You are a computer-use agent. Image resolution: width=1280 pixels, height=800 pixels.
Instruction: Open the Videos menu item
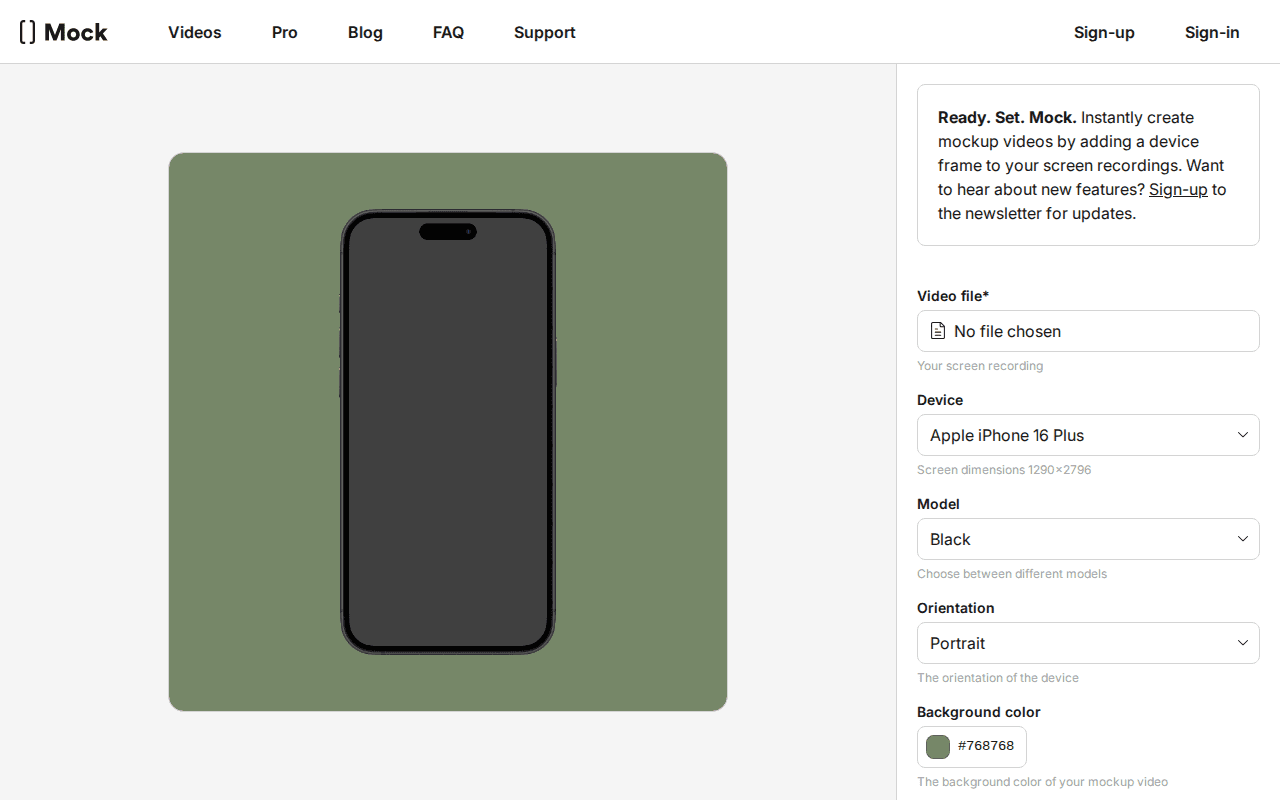point(195,32)
